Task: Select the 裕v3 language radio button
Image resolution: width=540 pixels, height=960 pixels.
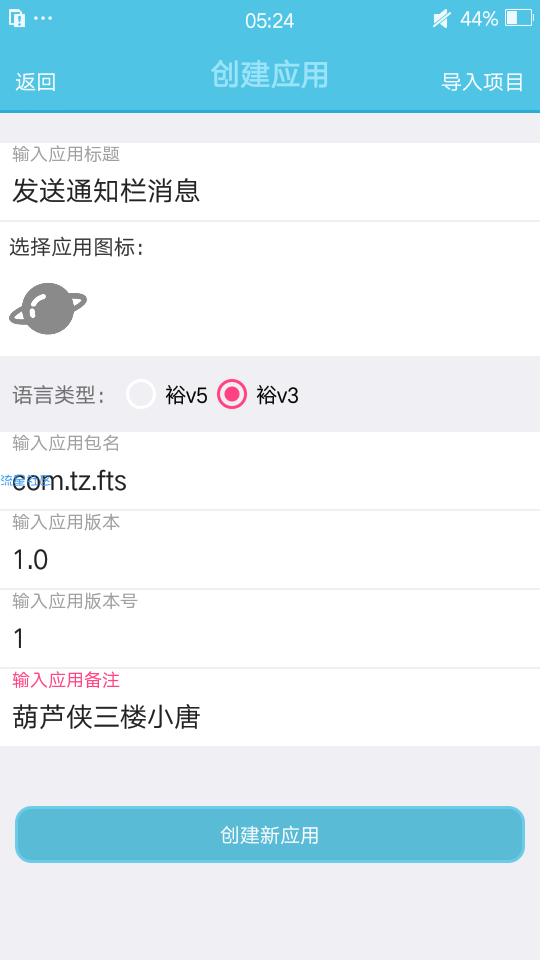Action: [232, 394]
